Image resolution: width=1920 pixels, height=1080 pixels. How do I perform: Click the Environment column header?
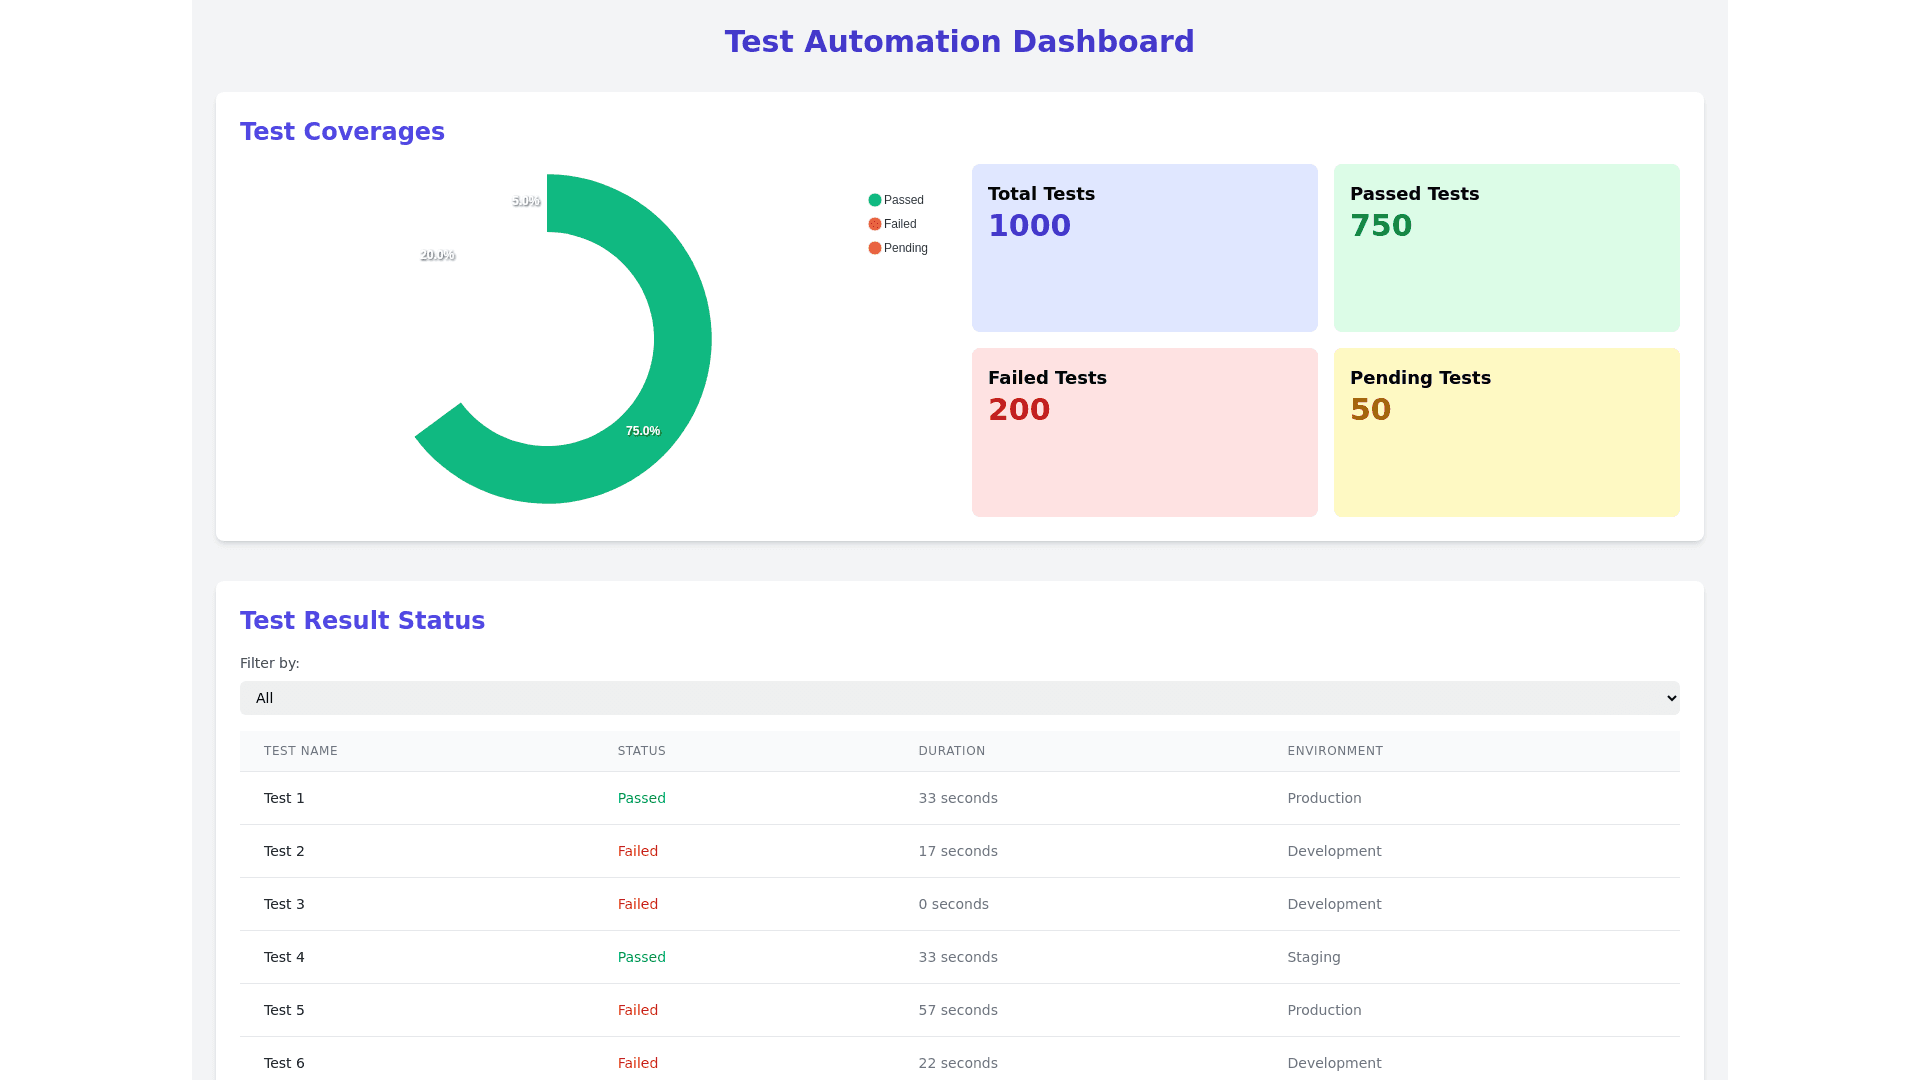click(1334, 751)
